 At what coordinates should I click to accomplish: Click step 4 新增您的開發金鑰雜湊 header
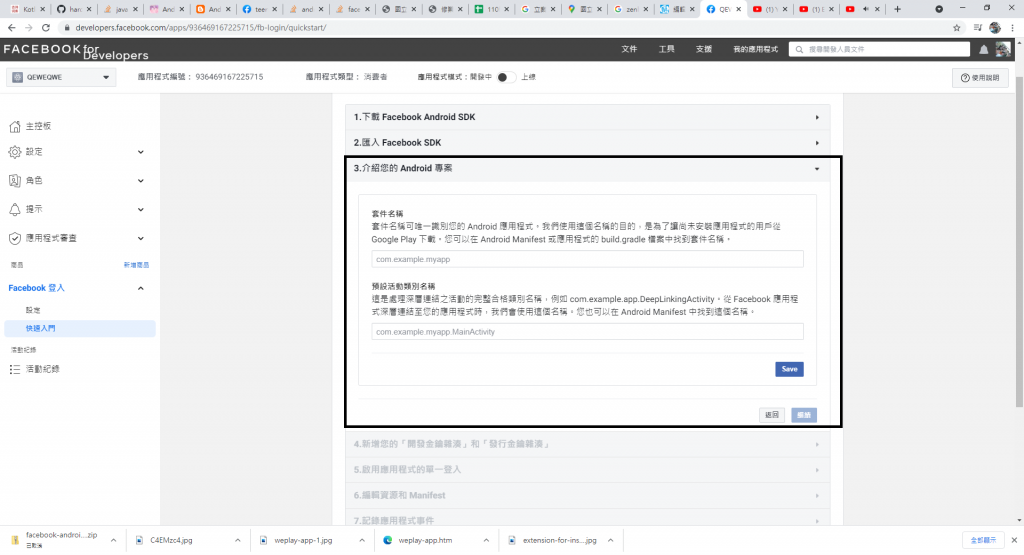tap(587, 444)
